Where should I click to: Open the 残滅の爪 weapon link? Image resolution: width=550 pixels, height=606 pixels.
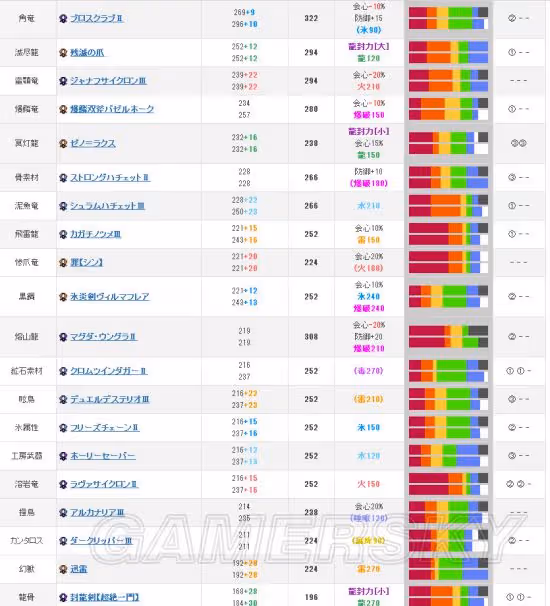[87, 53]
